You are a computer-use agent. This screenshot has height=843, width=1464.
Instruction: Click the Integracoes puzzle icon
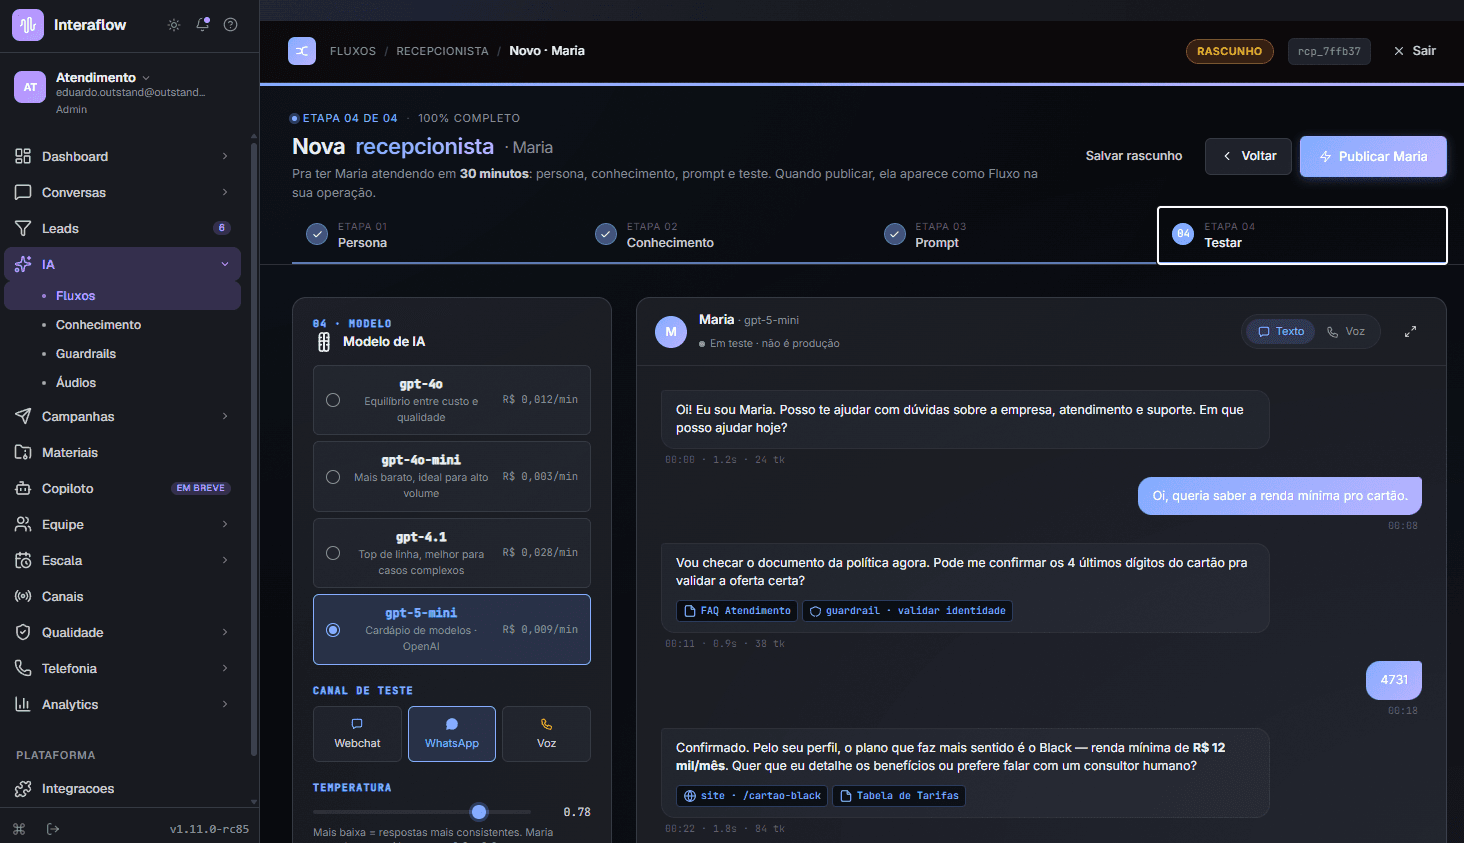[23, 788]
